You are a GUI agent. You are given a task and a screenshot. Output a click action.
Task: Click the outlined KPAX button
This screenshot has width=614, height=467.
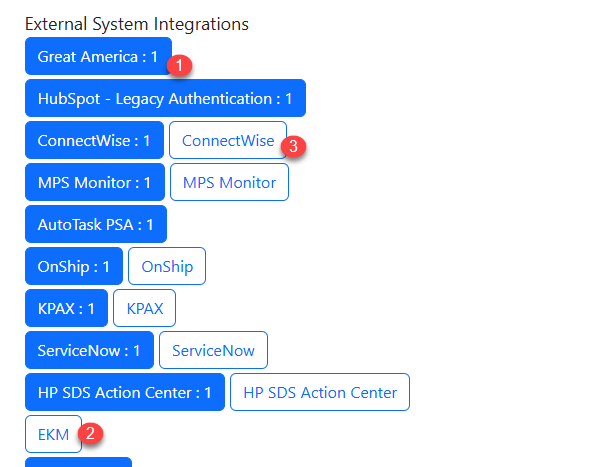pos(144,308)
